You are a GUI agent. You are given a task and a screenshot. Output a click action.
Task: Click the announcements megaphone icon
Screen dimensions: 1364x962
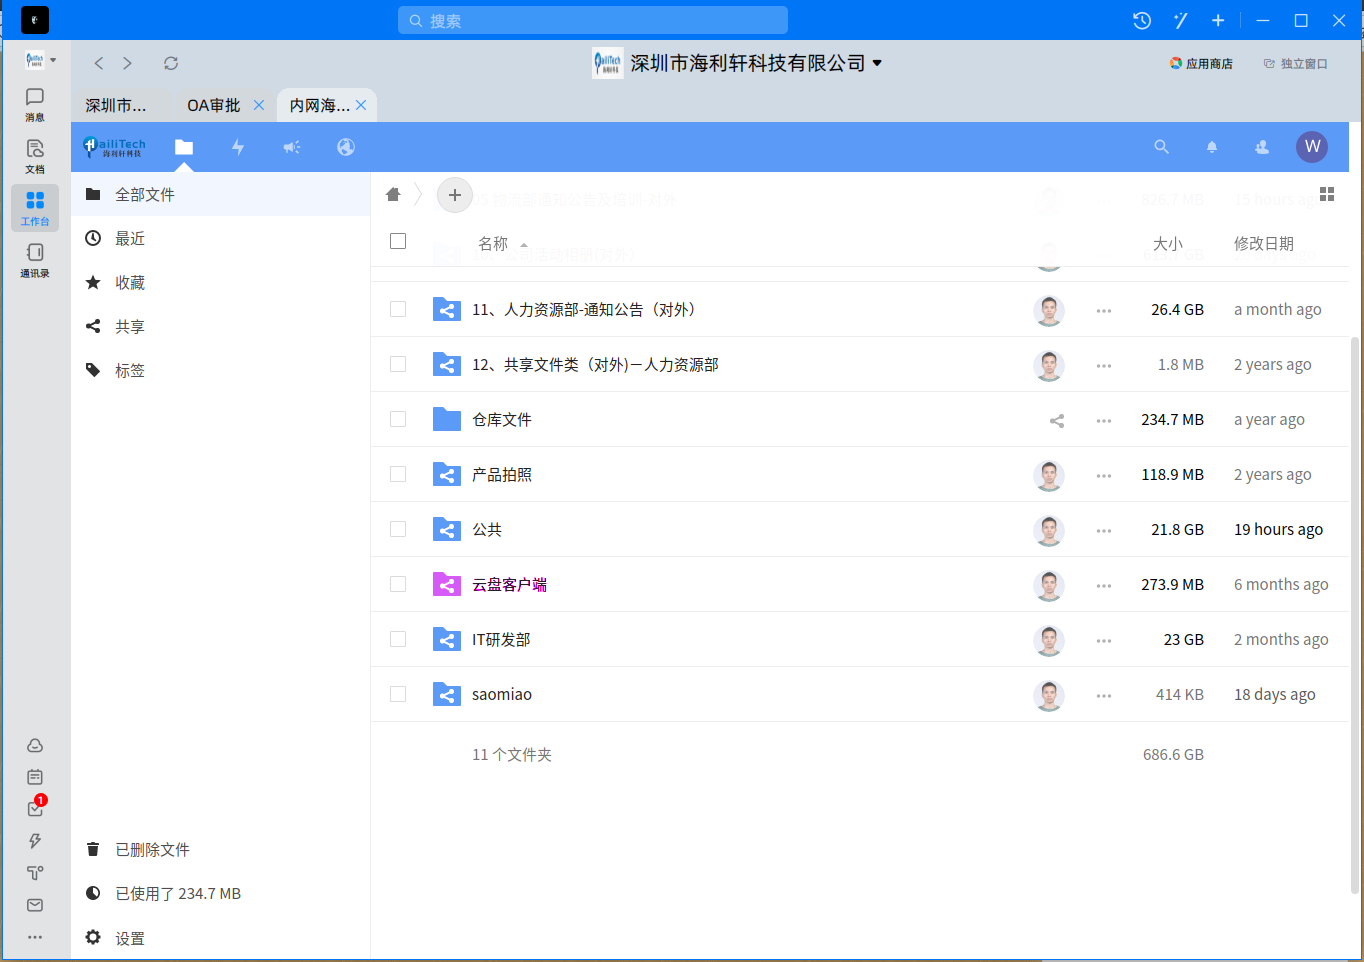point(291,147)
